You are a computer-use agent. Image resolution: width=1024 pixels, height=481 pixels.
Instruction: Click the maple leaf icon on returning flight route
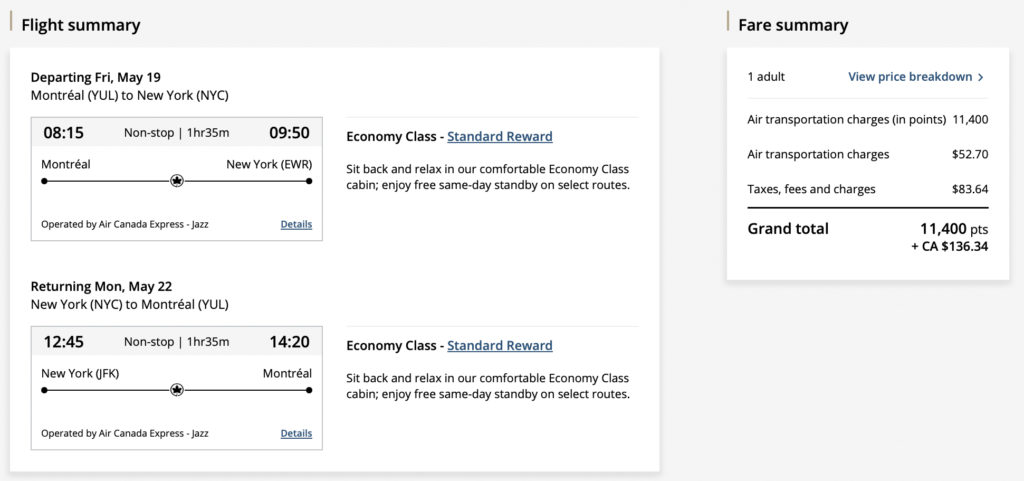[x=177, y=390]
